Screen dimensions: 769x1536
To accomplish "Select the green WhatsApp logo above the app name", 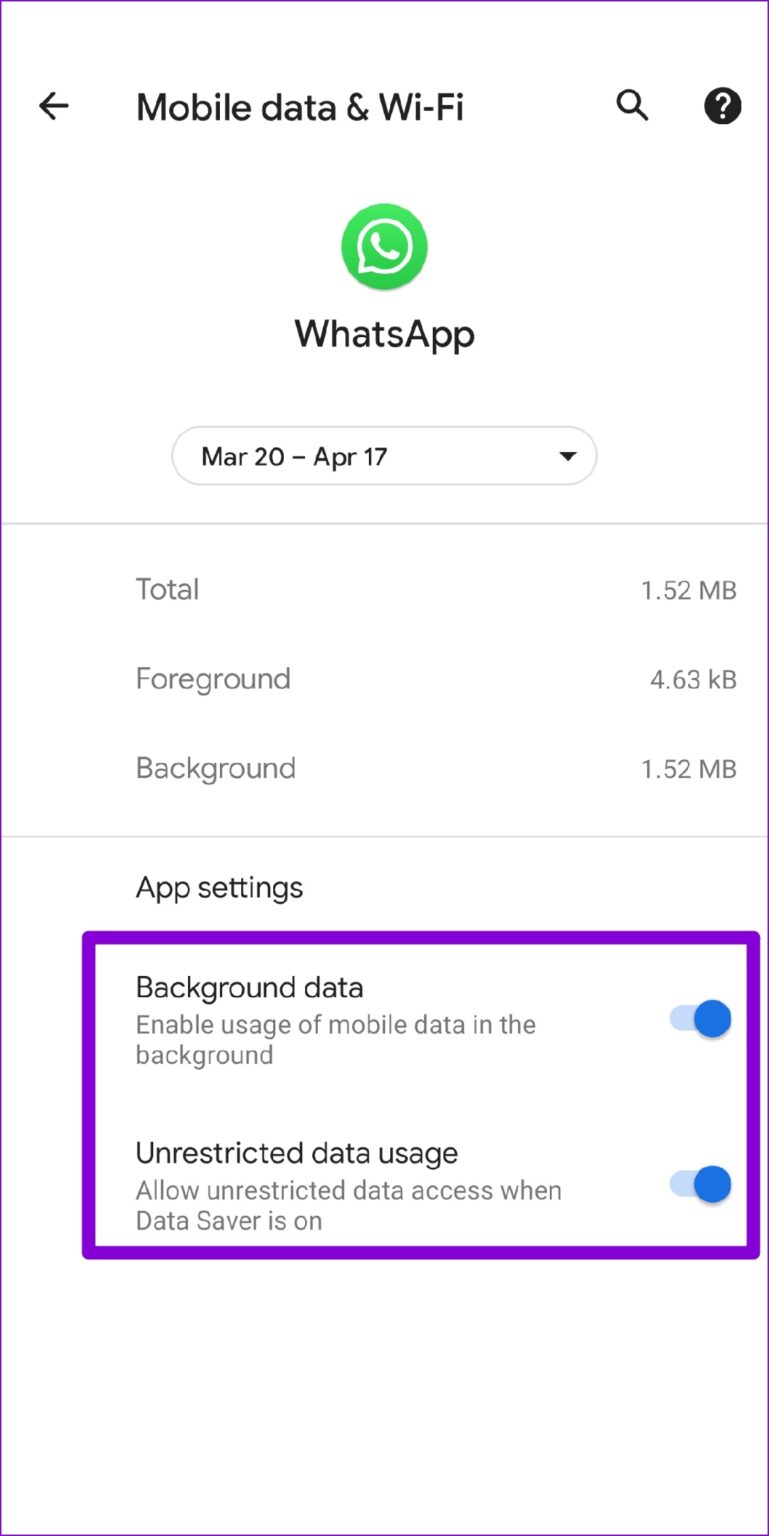I will (x=384, y=246).
